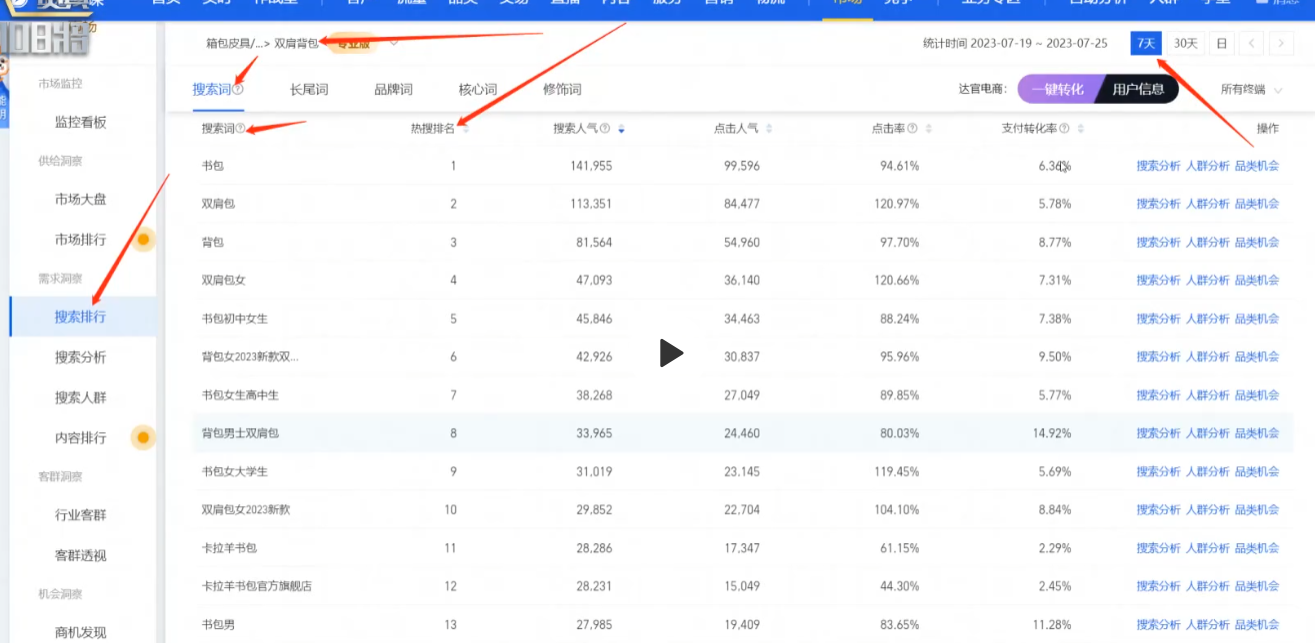Click help icon beside 搜索人气 header
1315x643 pixels.
point(605,129)
